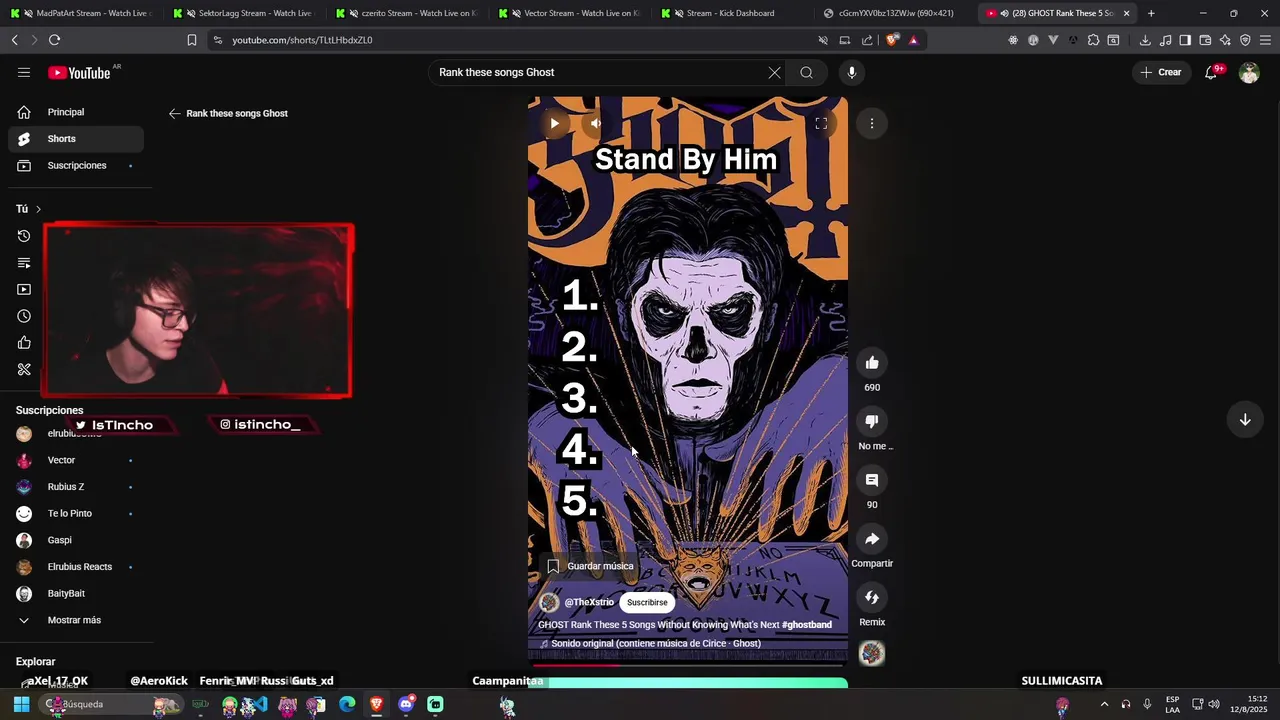
Task: Like the Short
Action: [x=872, y=363]
